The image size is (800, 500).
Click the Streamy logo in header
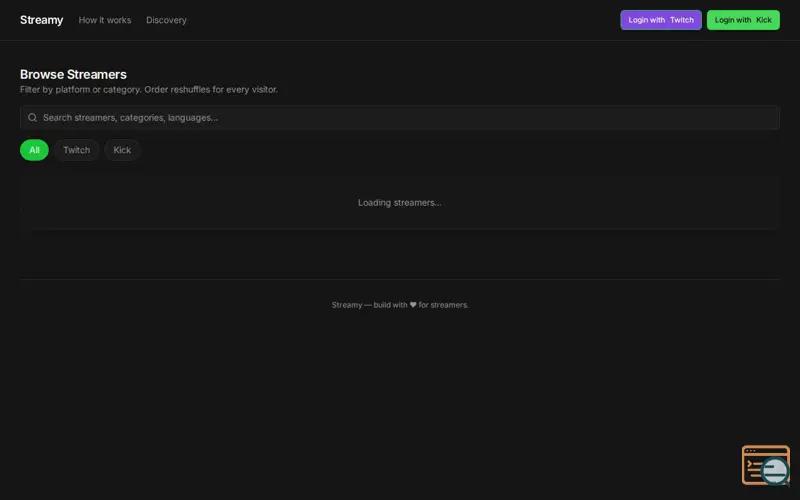click(41, 20)
